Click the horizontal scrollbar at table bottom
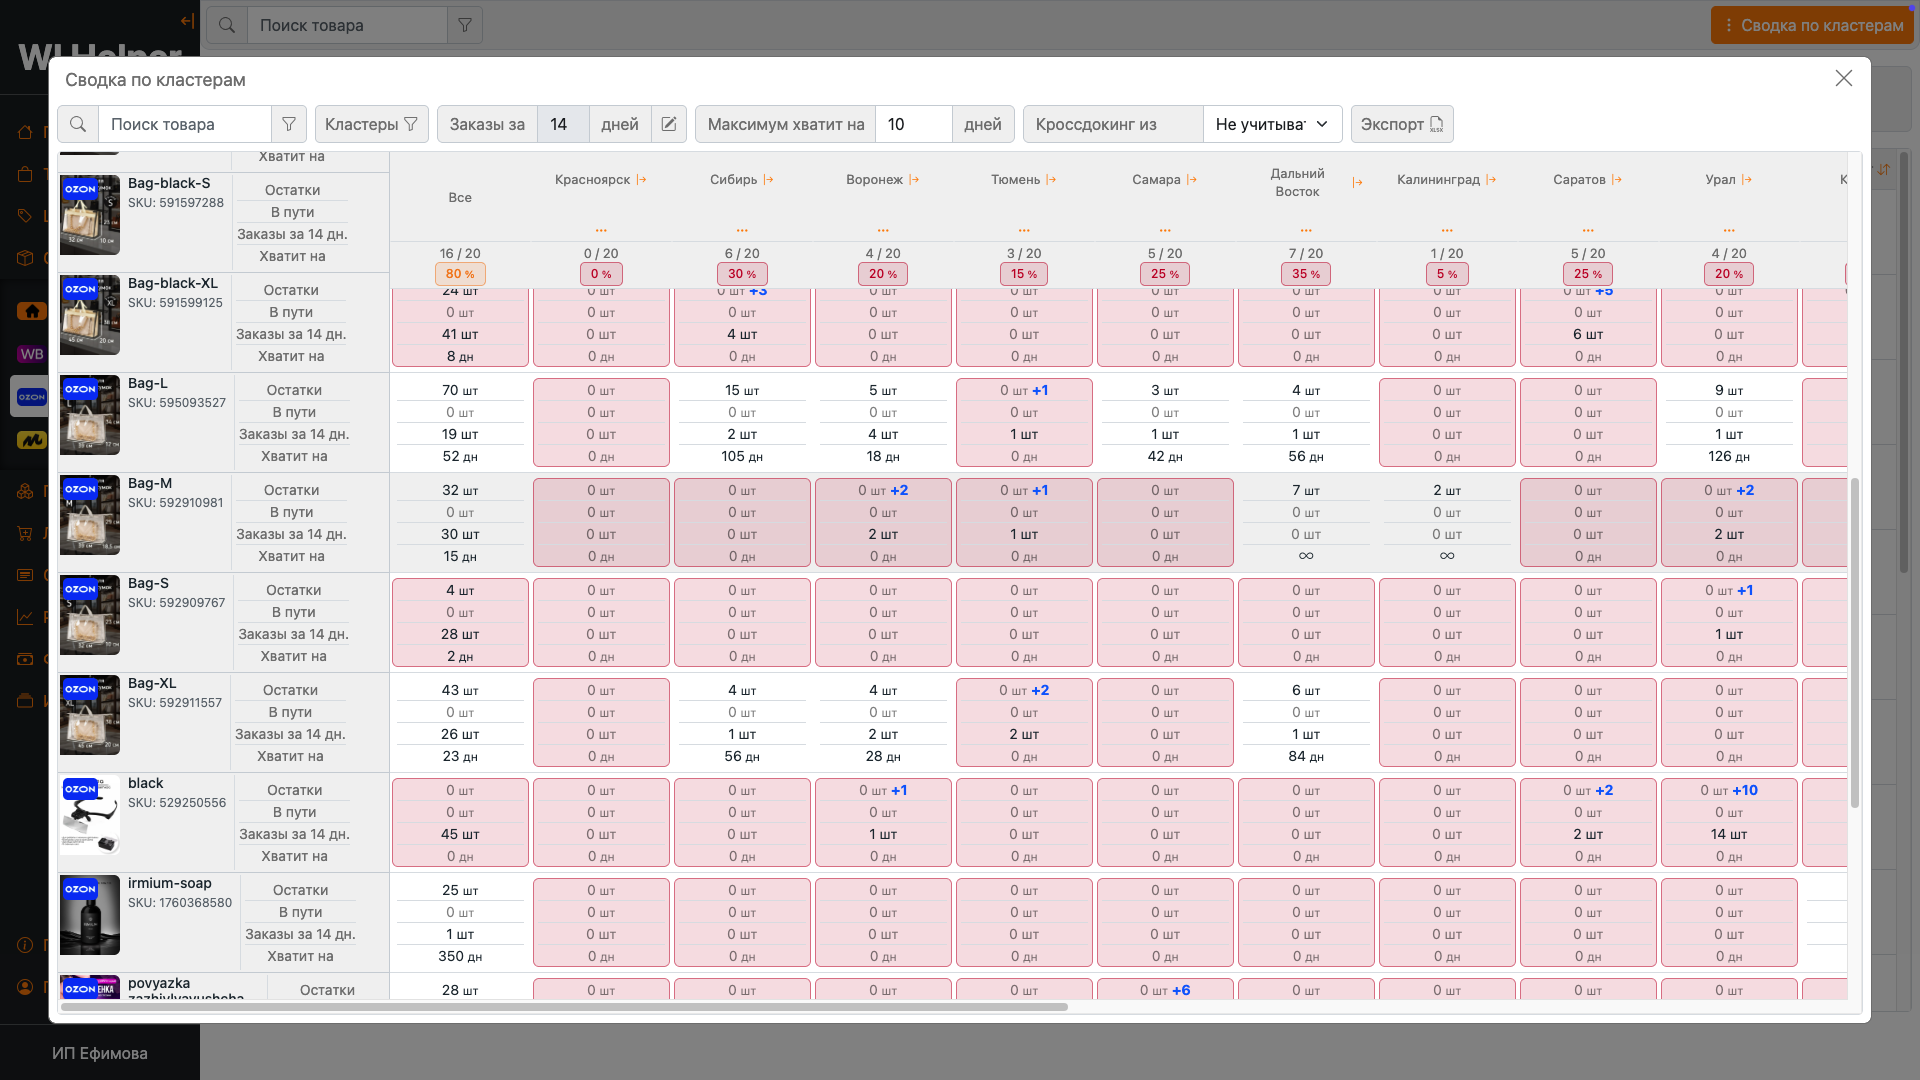Image resolution: width=1920 pixels, height=1080 pixels. click(x=564, y=1007)
